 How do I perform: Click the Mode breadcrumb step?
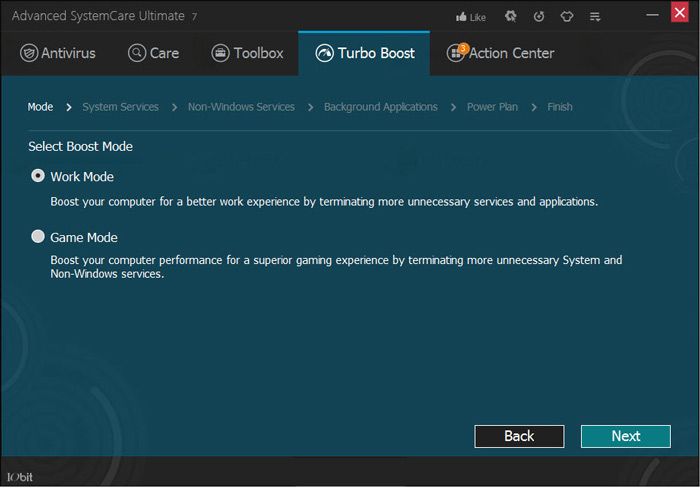point(40,107)
